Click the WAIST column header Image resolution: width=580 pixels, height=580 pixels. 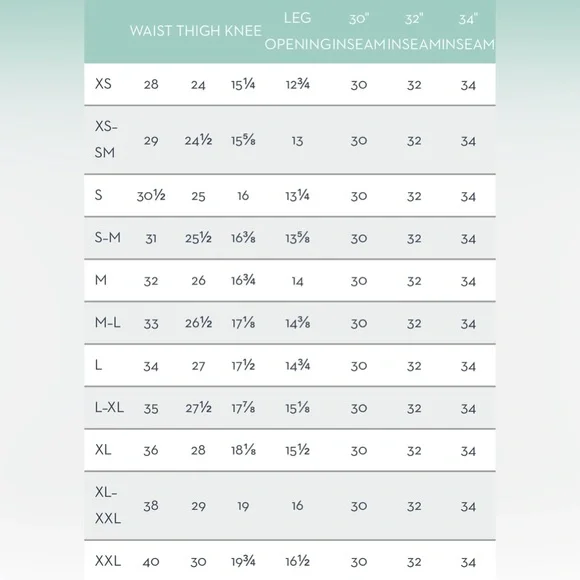[151, 31]
